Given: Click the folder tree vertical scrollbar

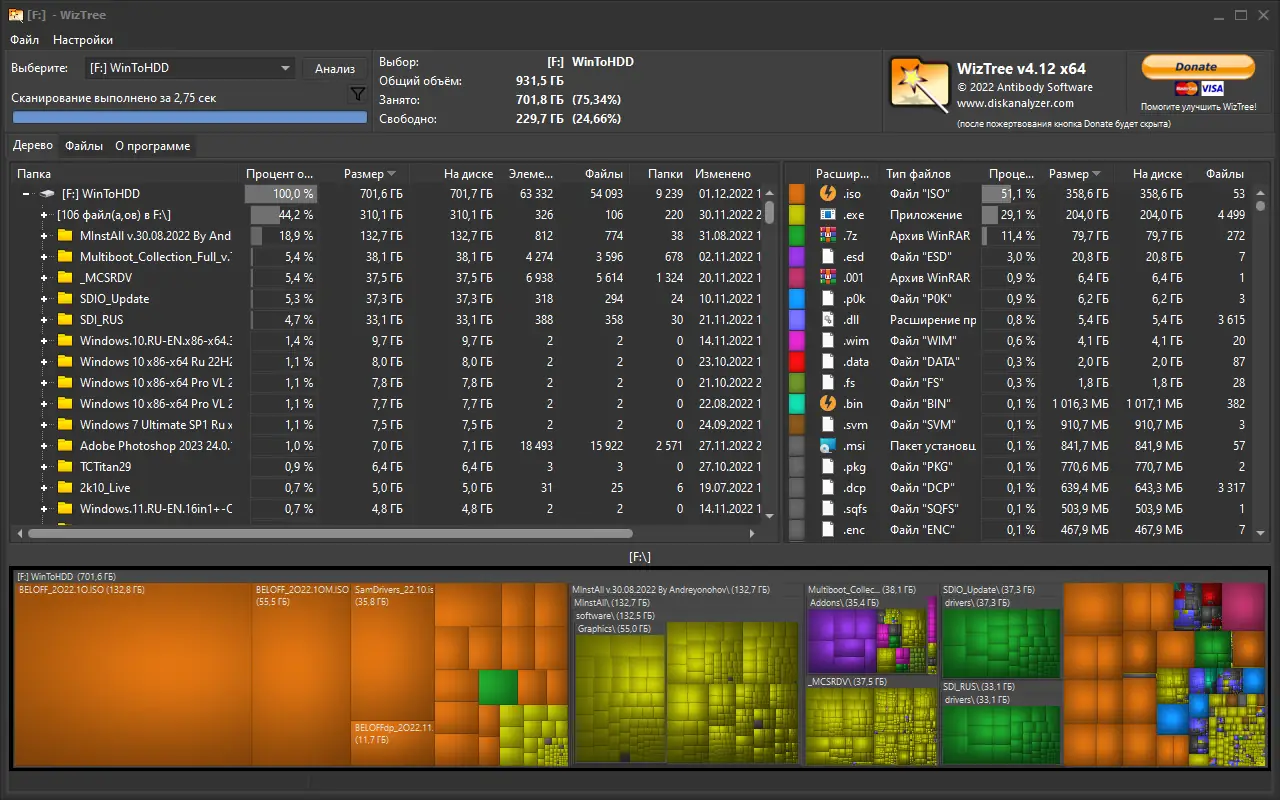Looking at the screenshot, I should tap(769, 212).
